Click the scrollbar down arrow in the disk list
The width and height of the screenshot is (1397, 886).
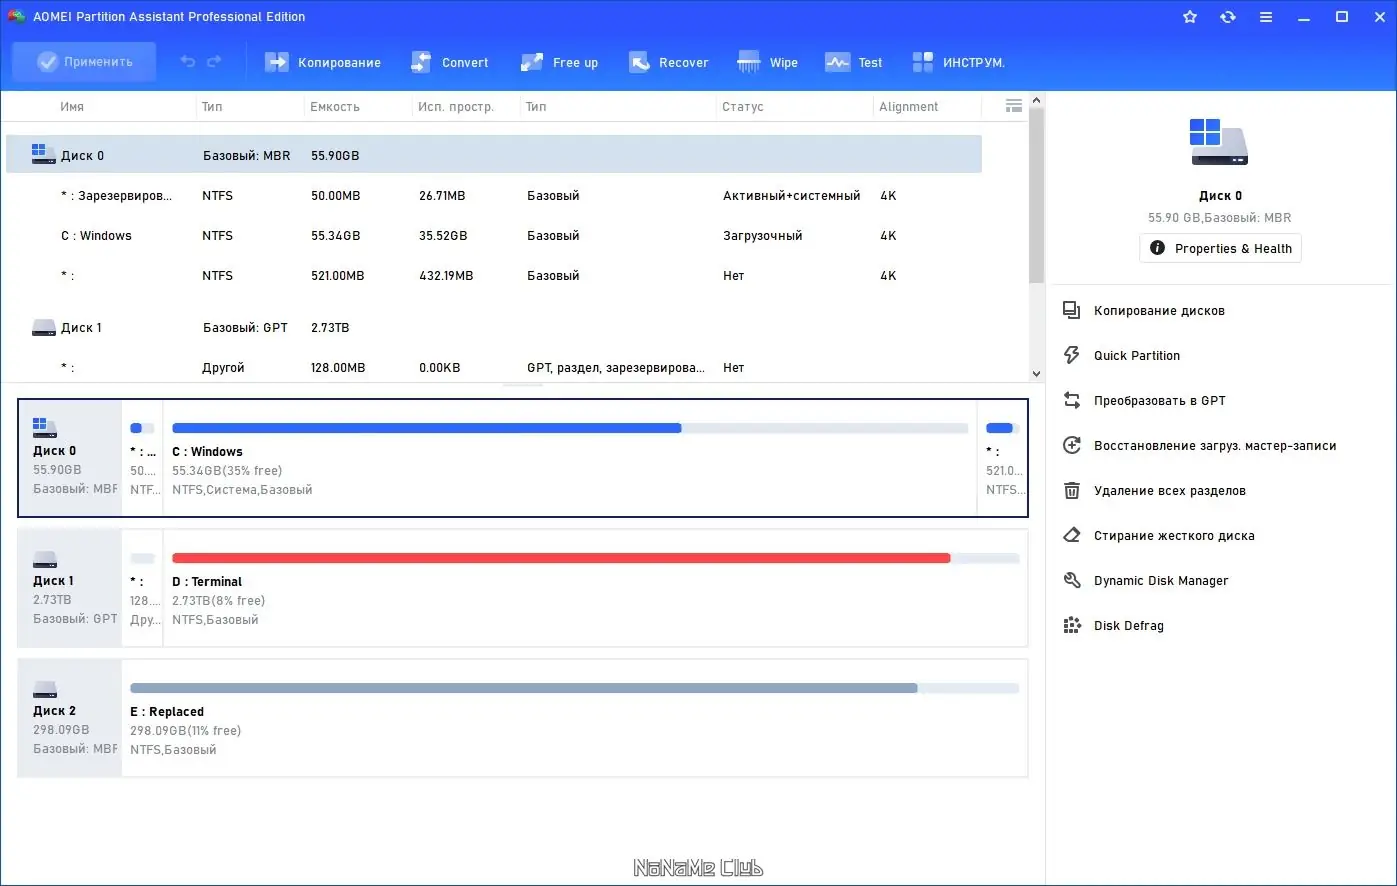pyautogui.click(x=1036, y=372)
